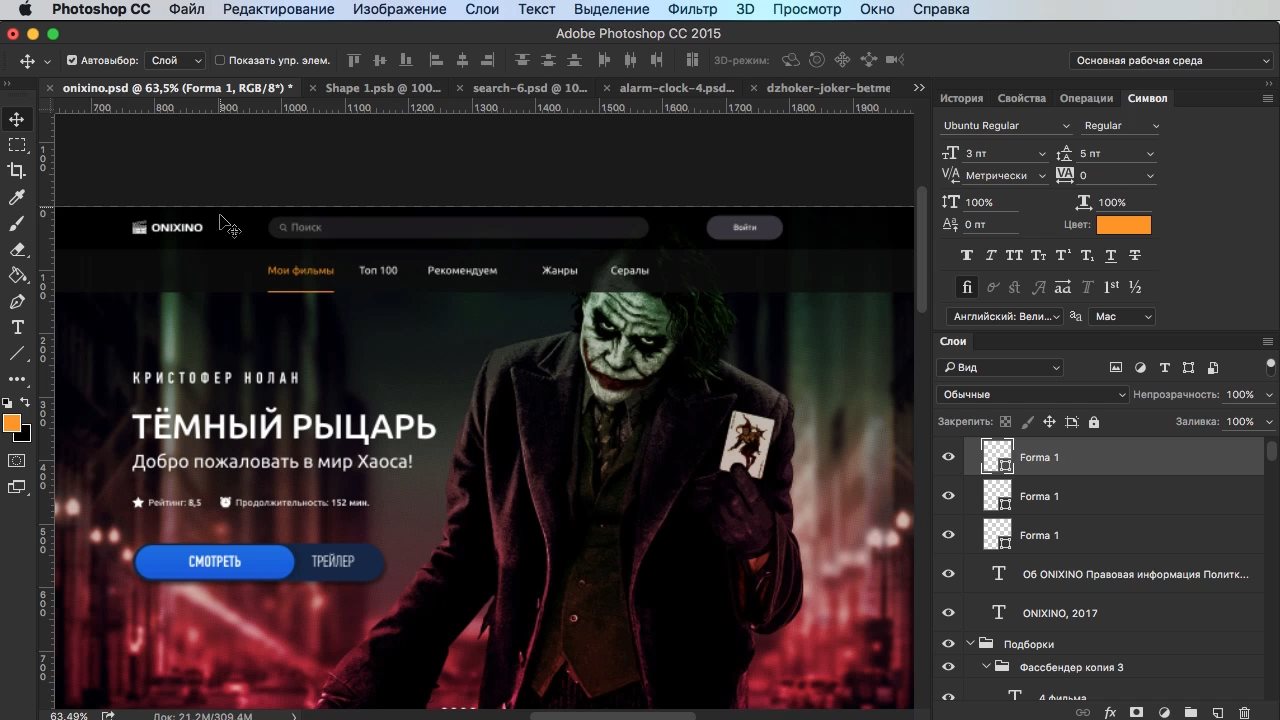1280x720 pixels.
Task: Open the font style Regular dropdown
Action: click(1121, 126)
